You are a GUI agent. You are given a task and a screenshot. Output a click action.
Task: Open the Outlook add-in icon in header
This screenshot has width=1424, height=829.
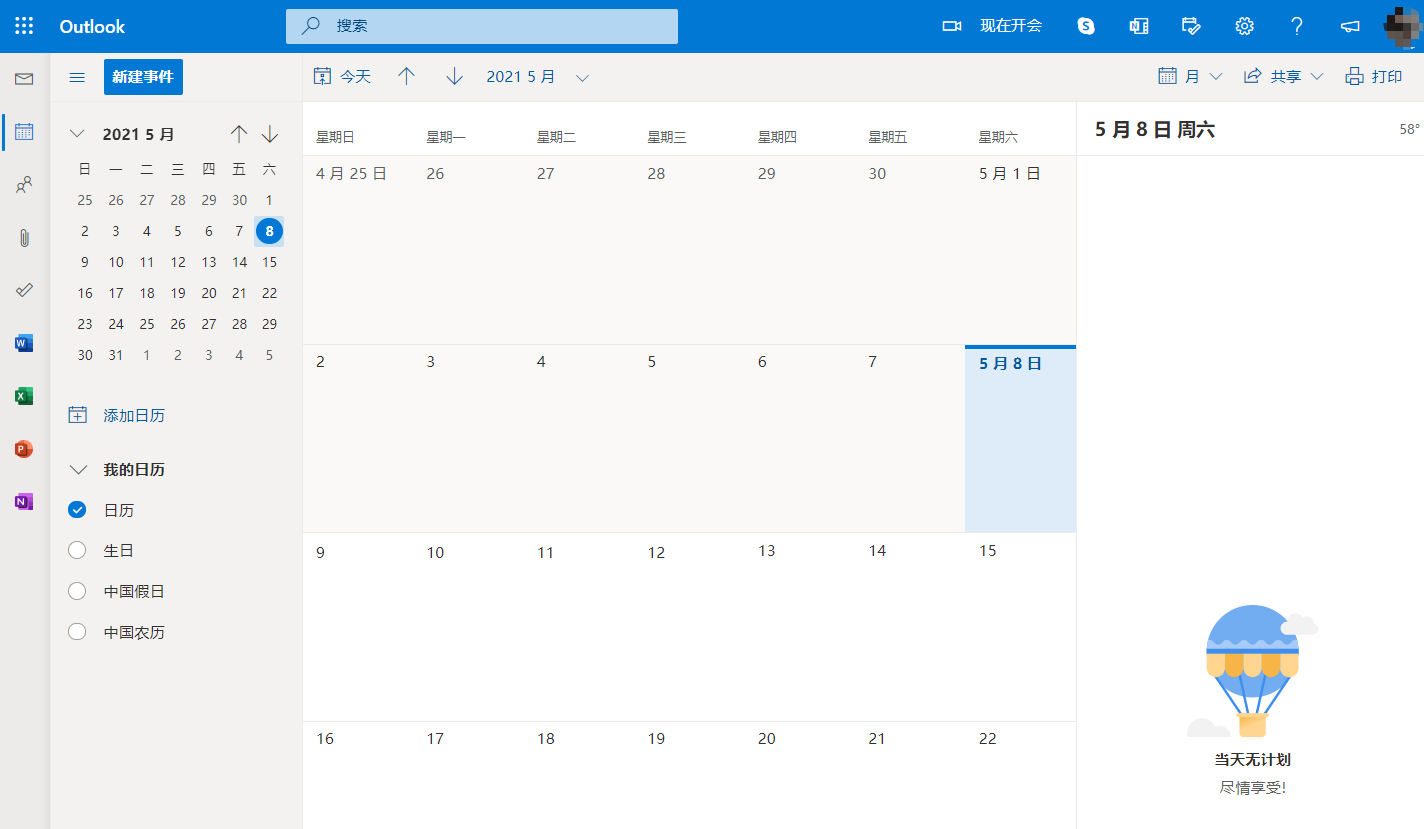pos(1139,26)
